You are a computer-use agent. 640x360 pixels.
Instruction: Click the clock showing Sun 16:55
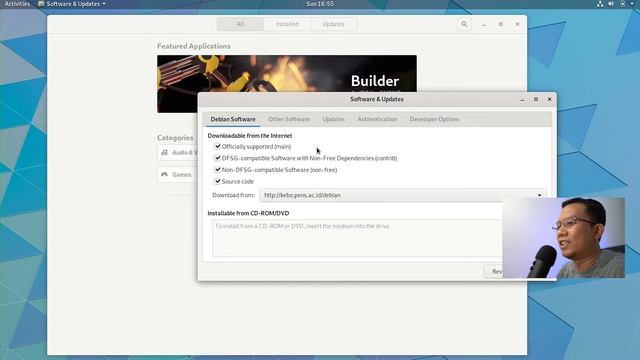coord(320,4)
